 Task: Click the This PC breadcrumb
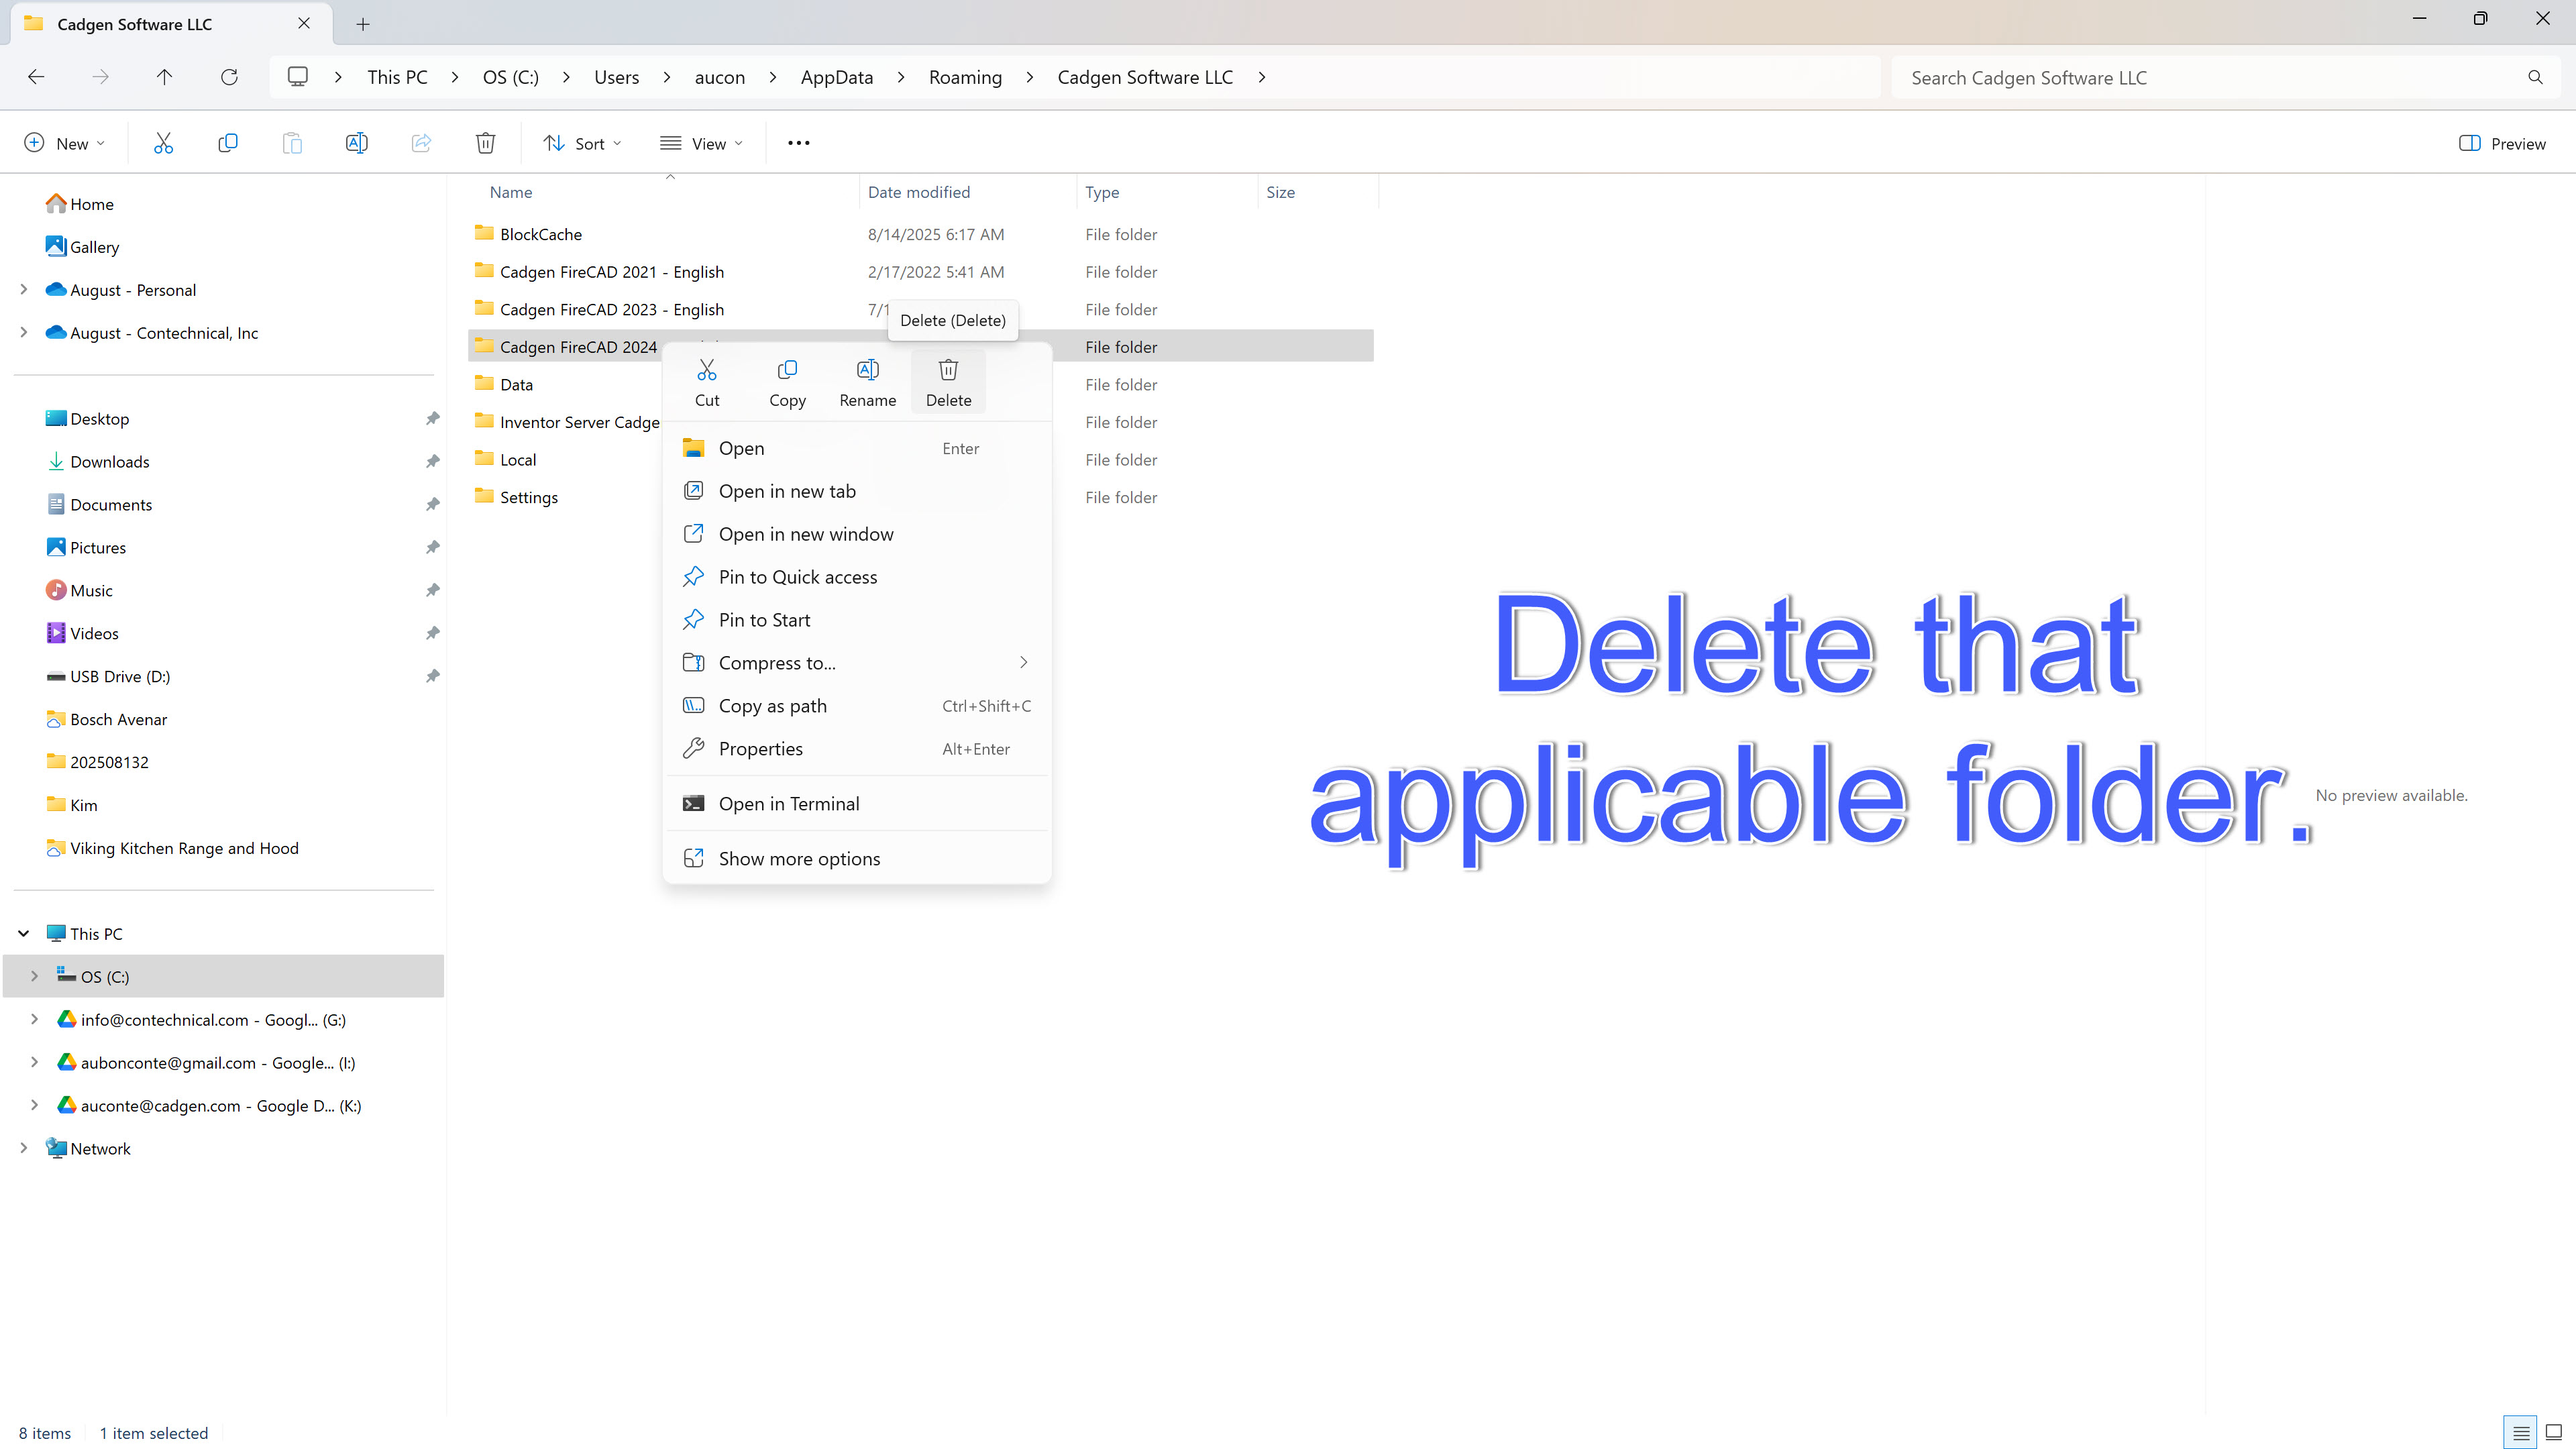(397, 77)
